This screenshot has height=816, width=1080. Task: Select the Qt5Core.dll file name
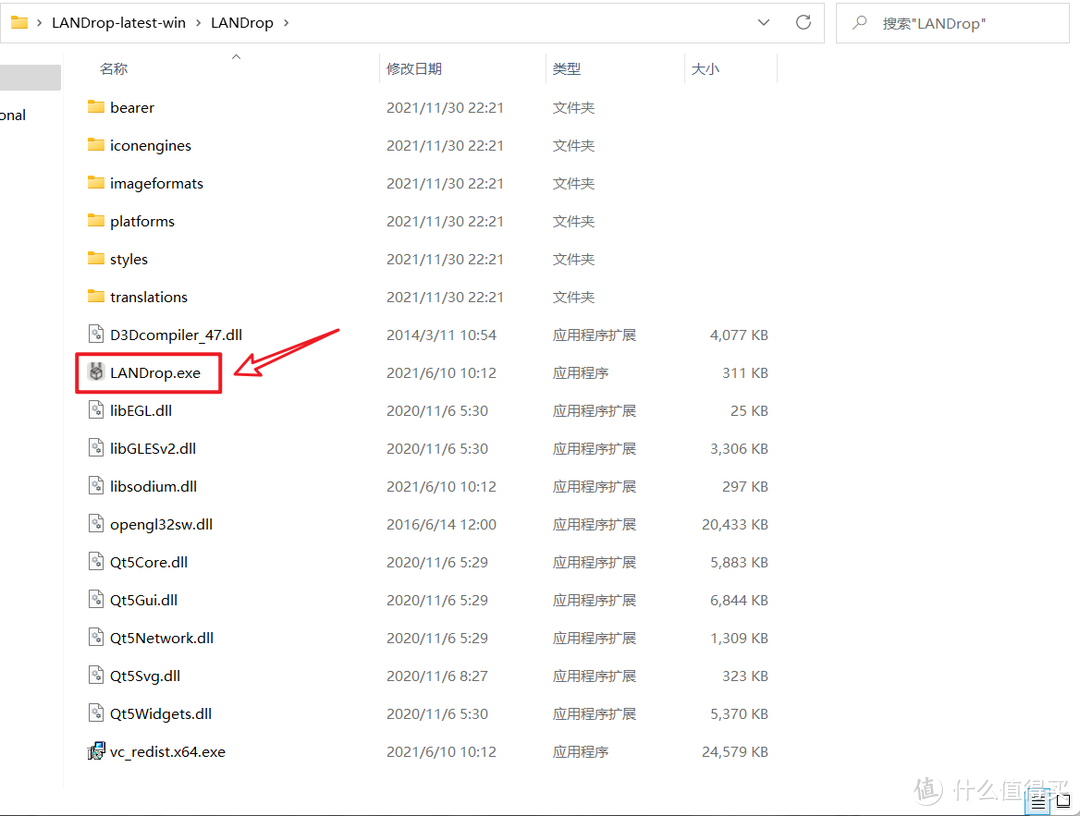pos(149,562)
